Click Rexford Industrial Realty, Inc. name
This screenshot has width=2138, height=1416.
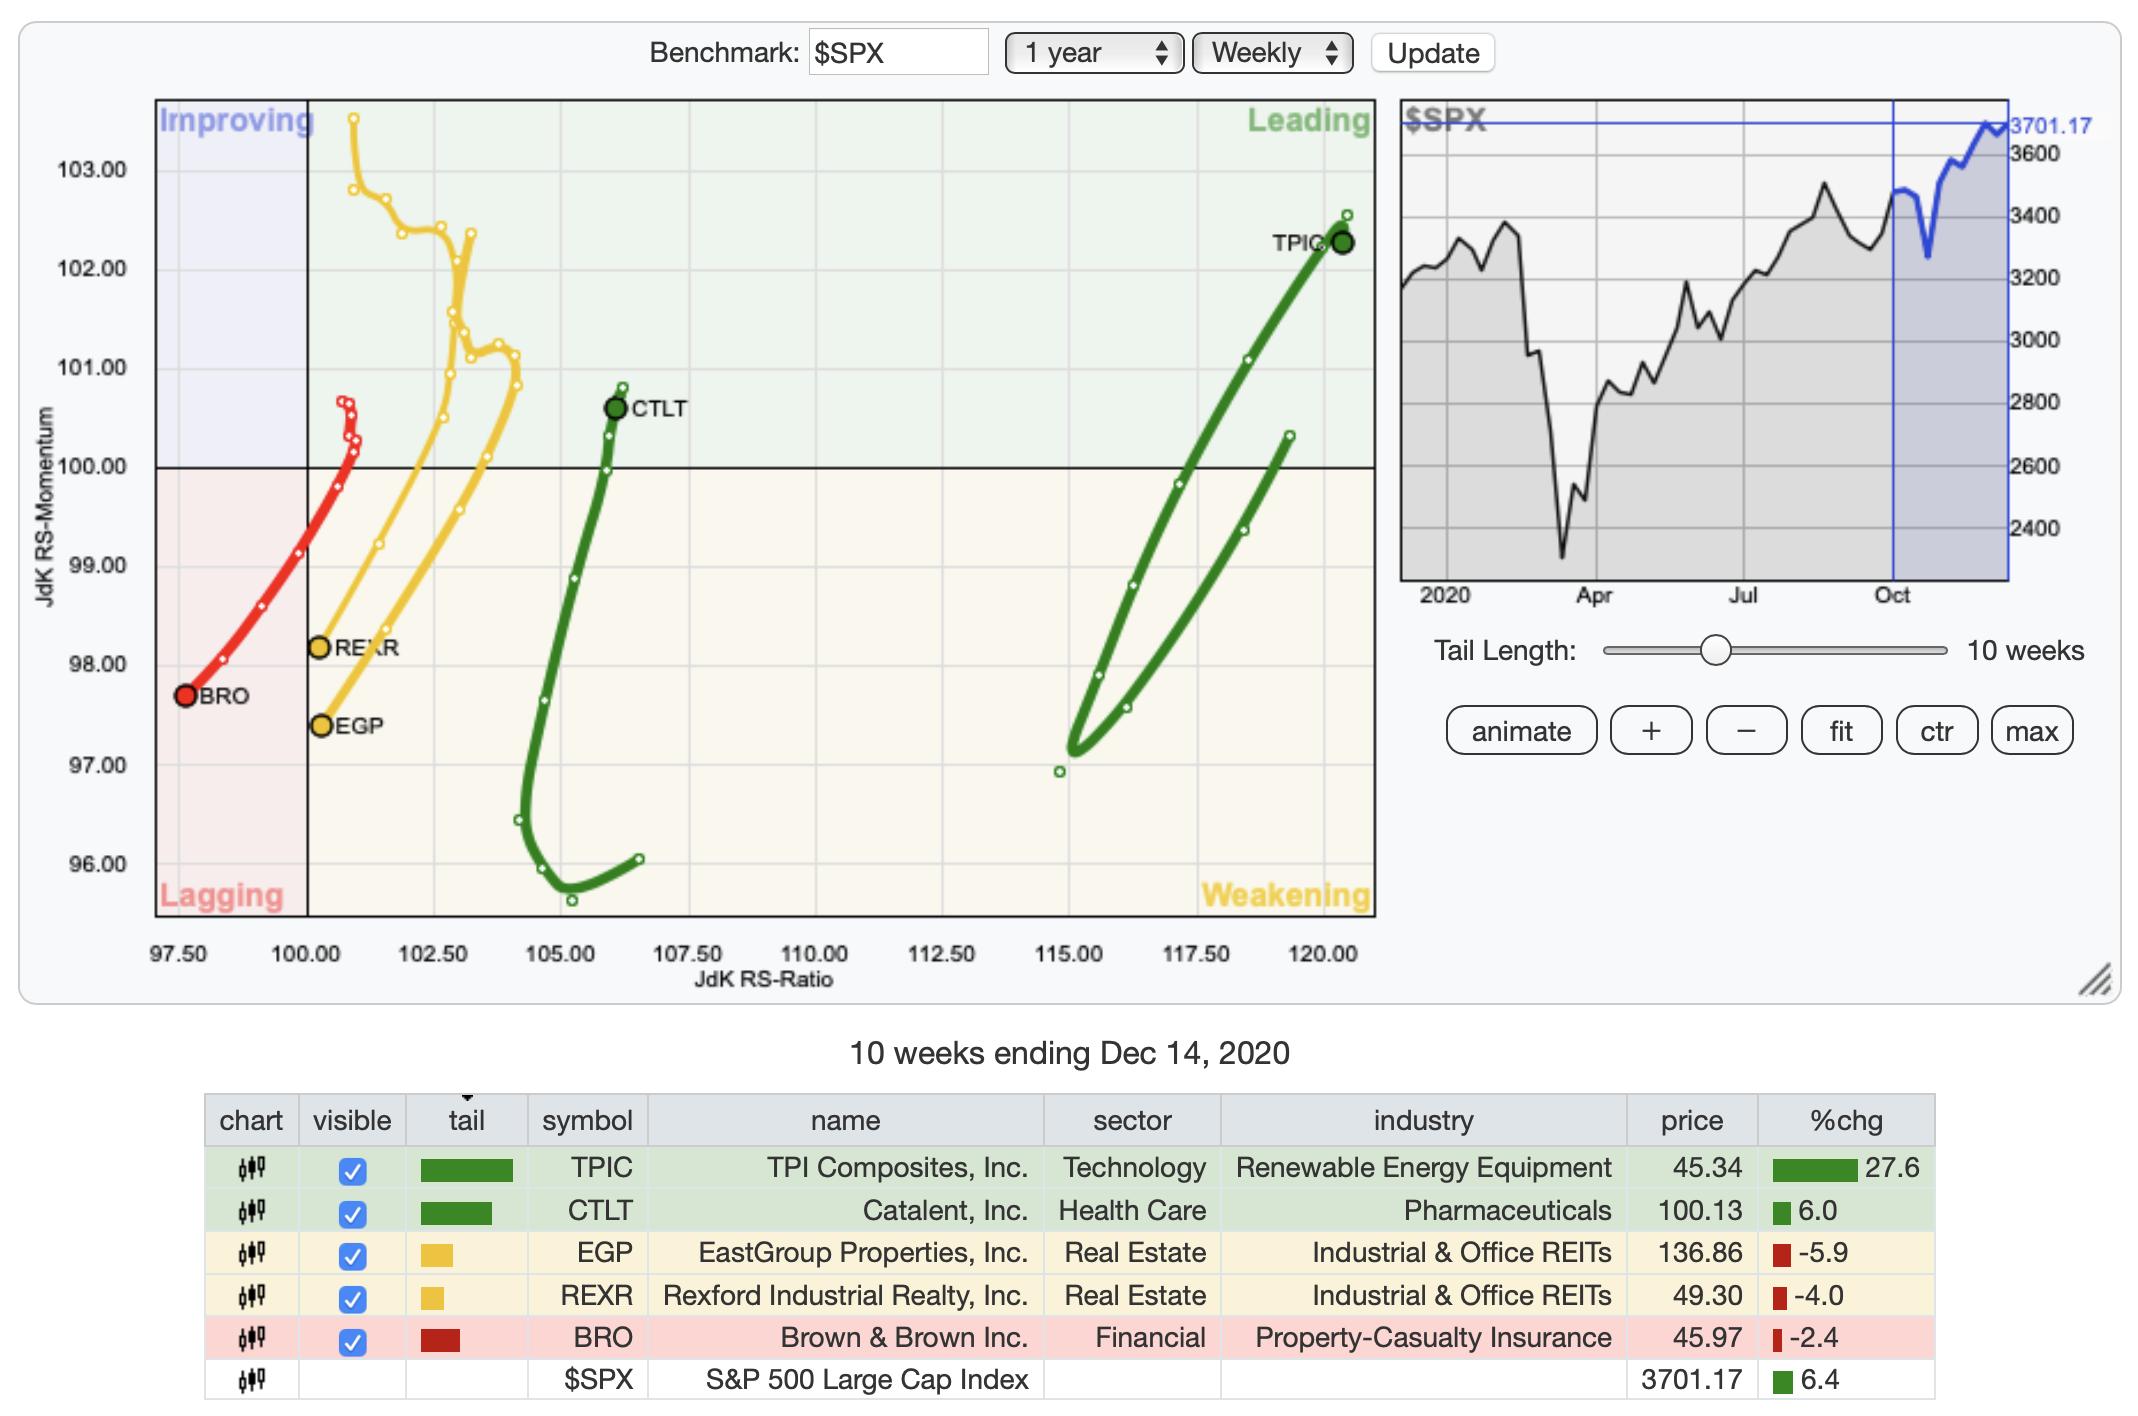(846, 1295)
